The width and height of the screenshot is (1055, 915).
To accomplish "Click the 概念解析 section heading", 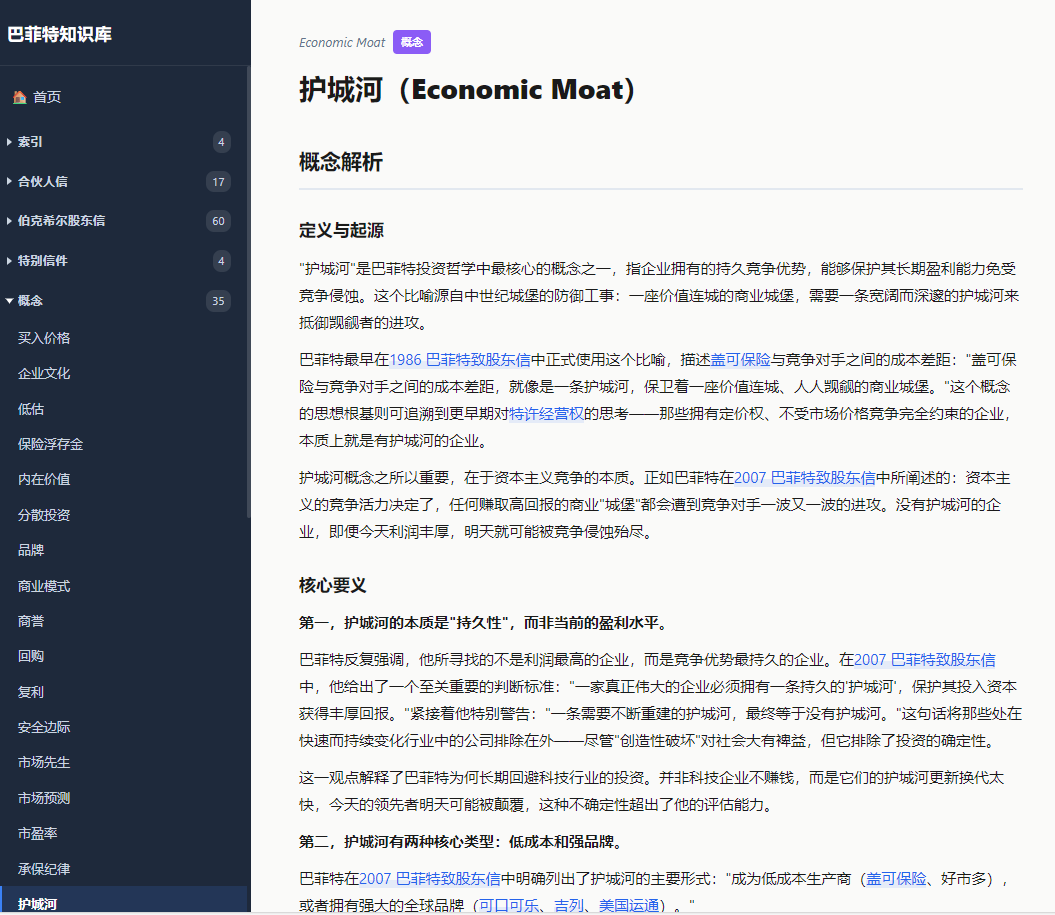I will pos(341,162).
